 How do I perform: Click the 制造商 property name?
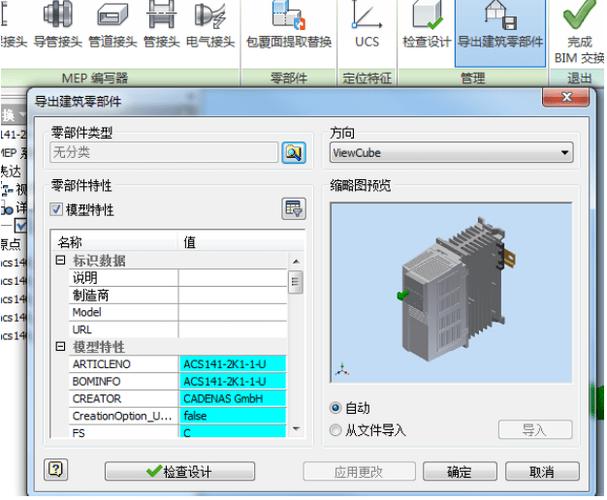pos(91,295)
